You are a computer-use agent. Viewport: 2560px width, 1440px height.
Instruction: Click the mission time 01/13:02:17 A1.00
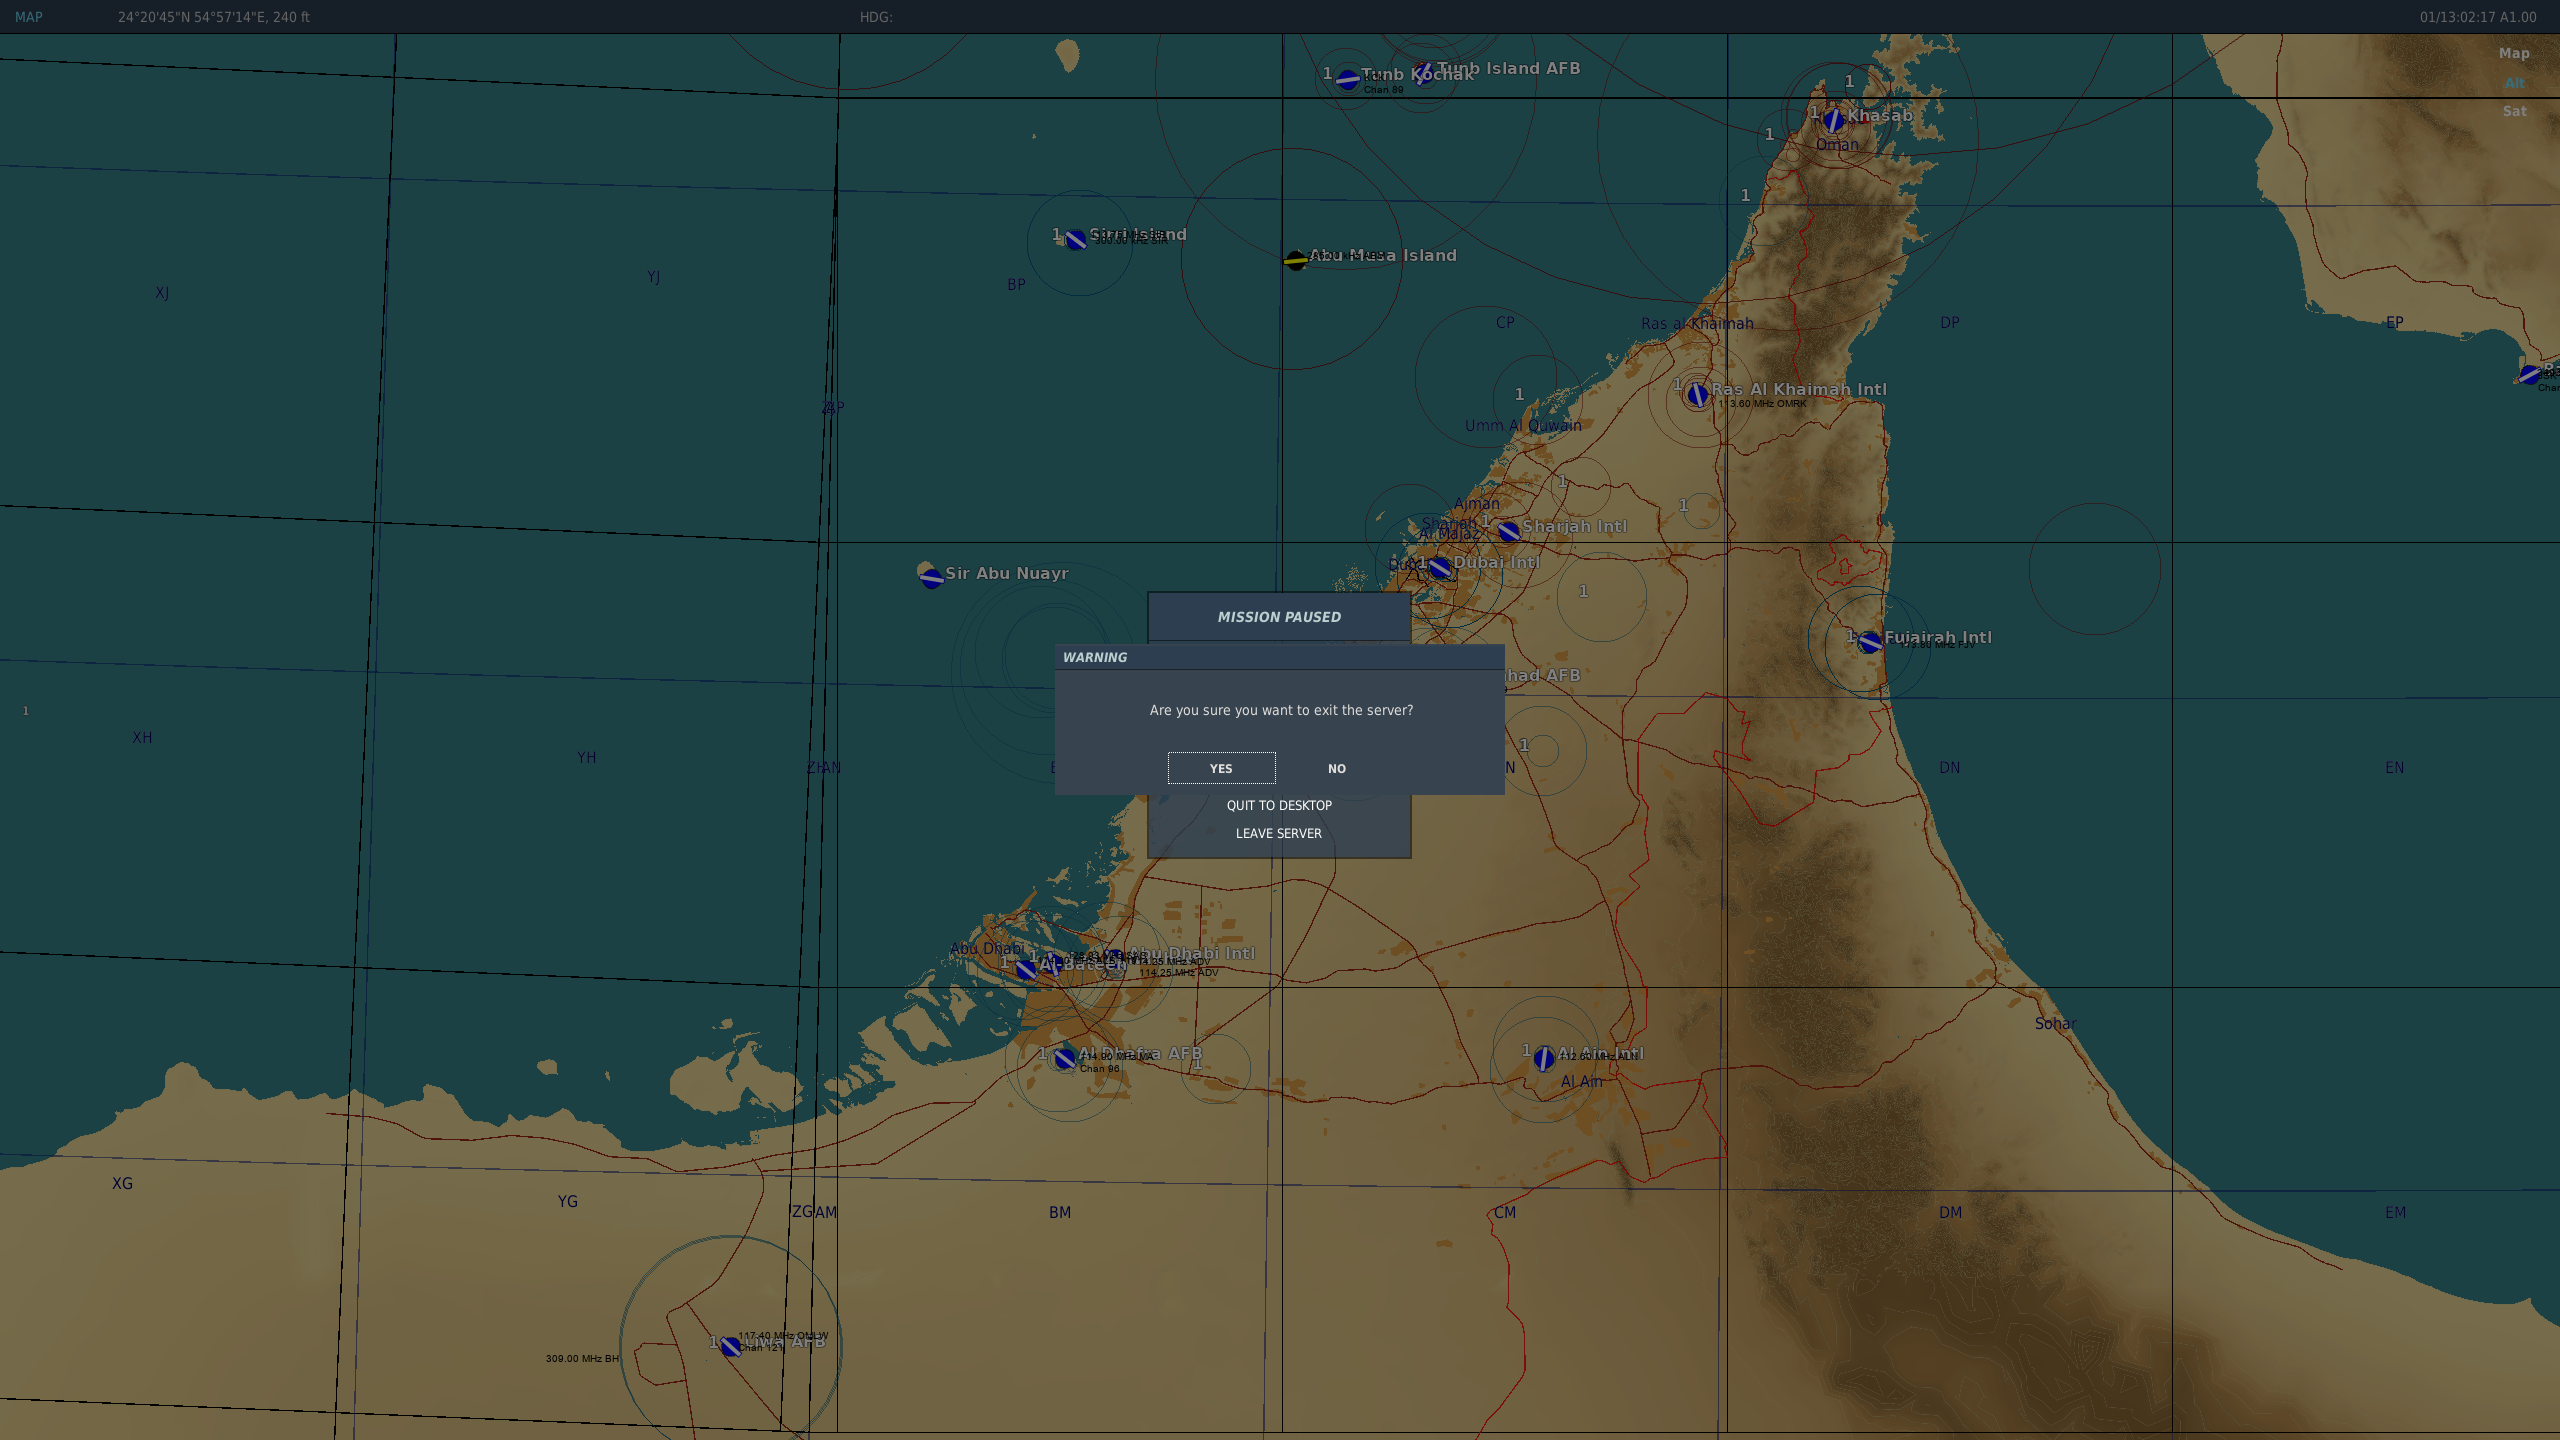2478,17
